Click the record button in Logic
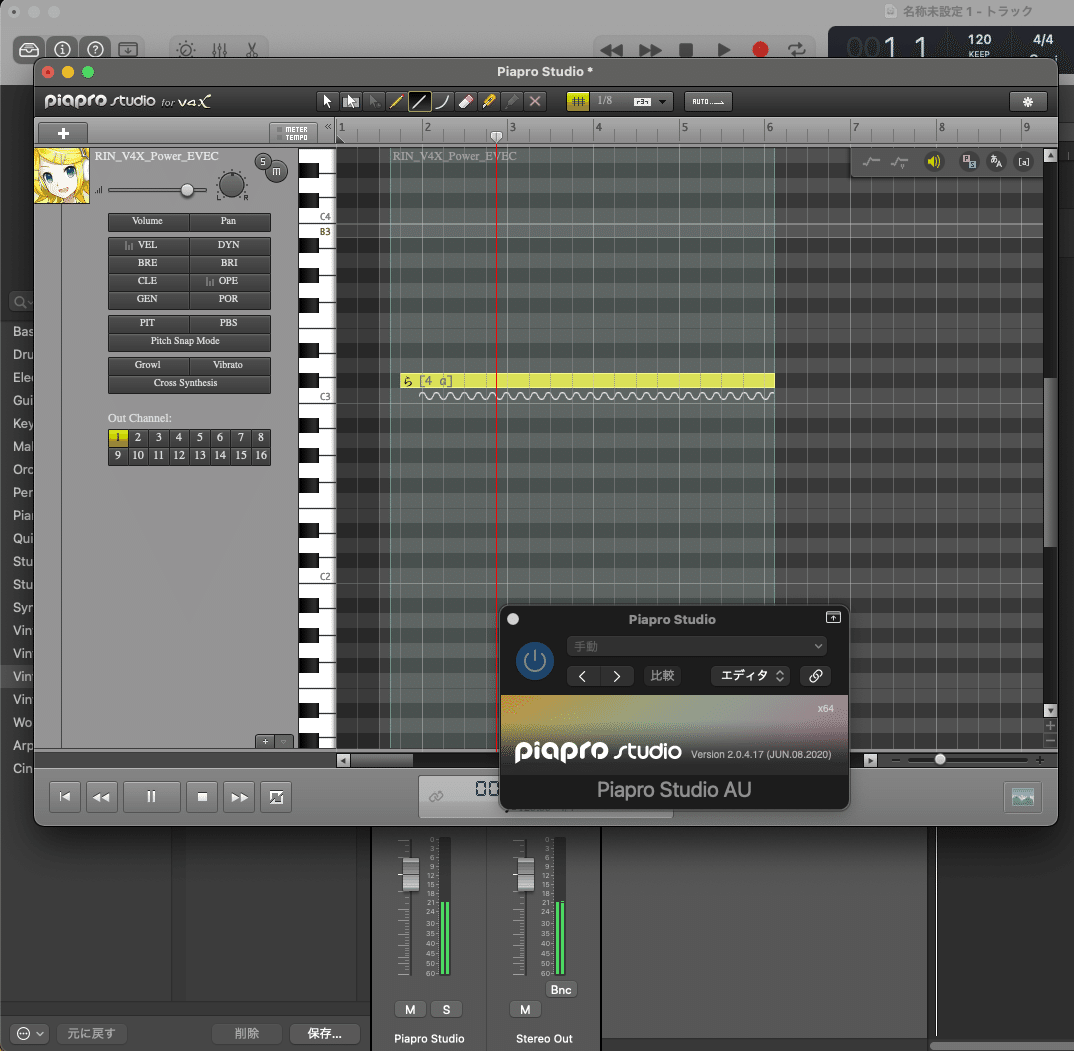 (760, 49)
